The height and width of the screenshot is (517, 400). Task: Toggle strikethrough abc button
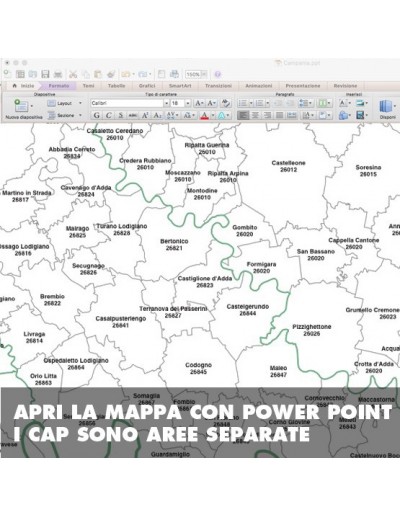(133, 115)
